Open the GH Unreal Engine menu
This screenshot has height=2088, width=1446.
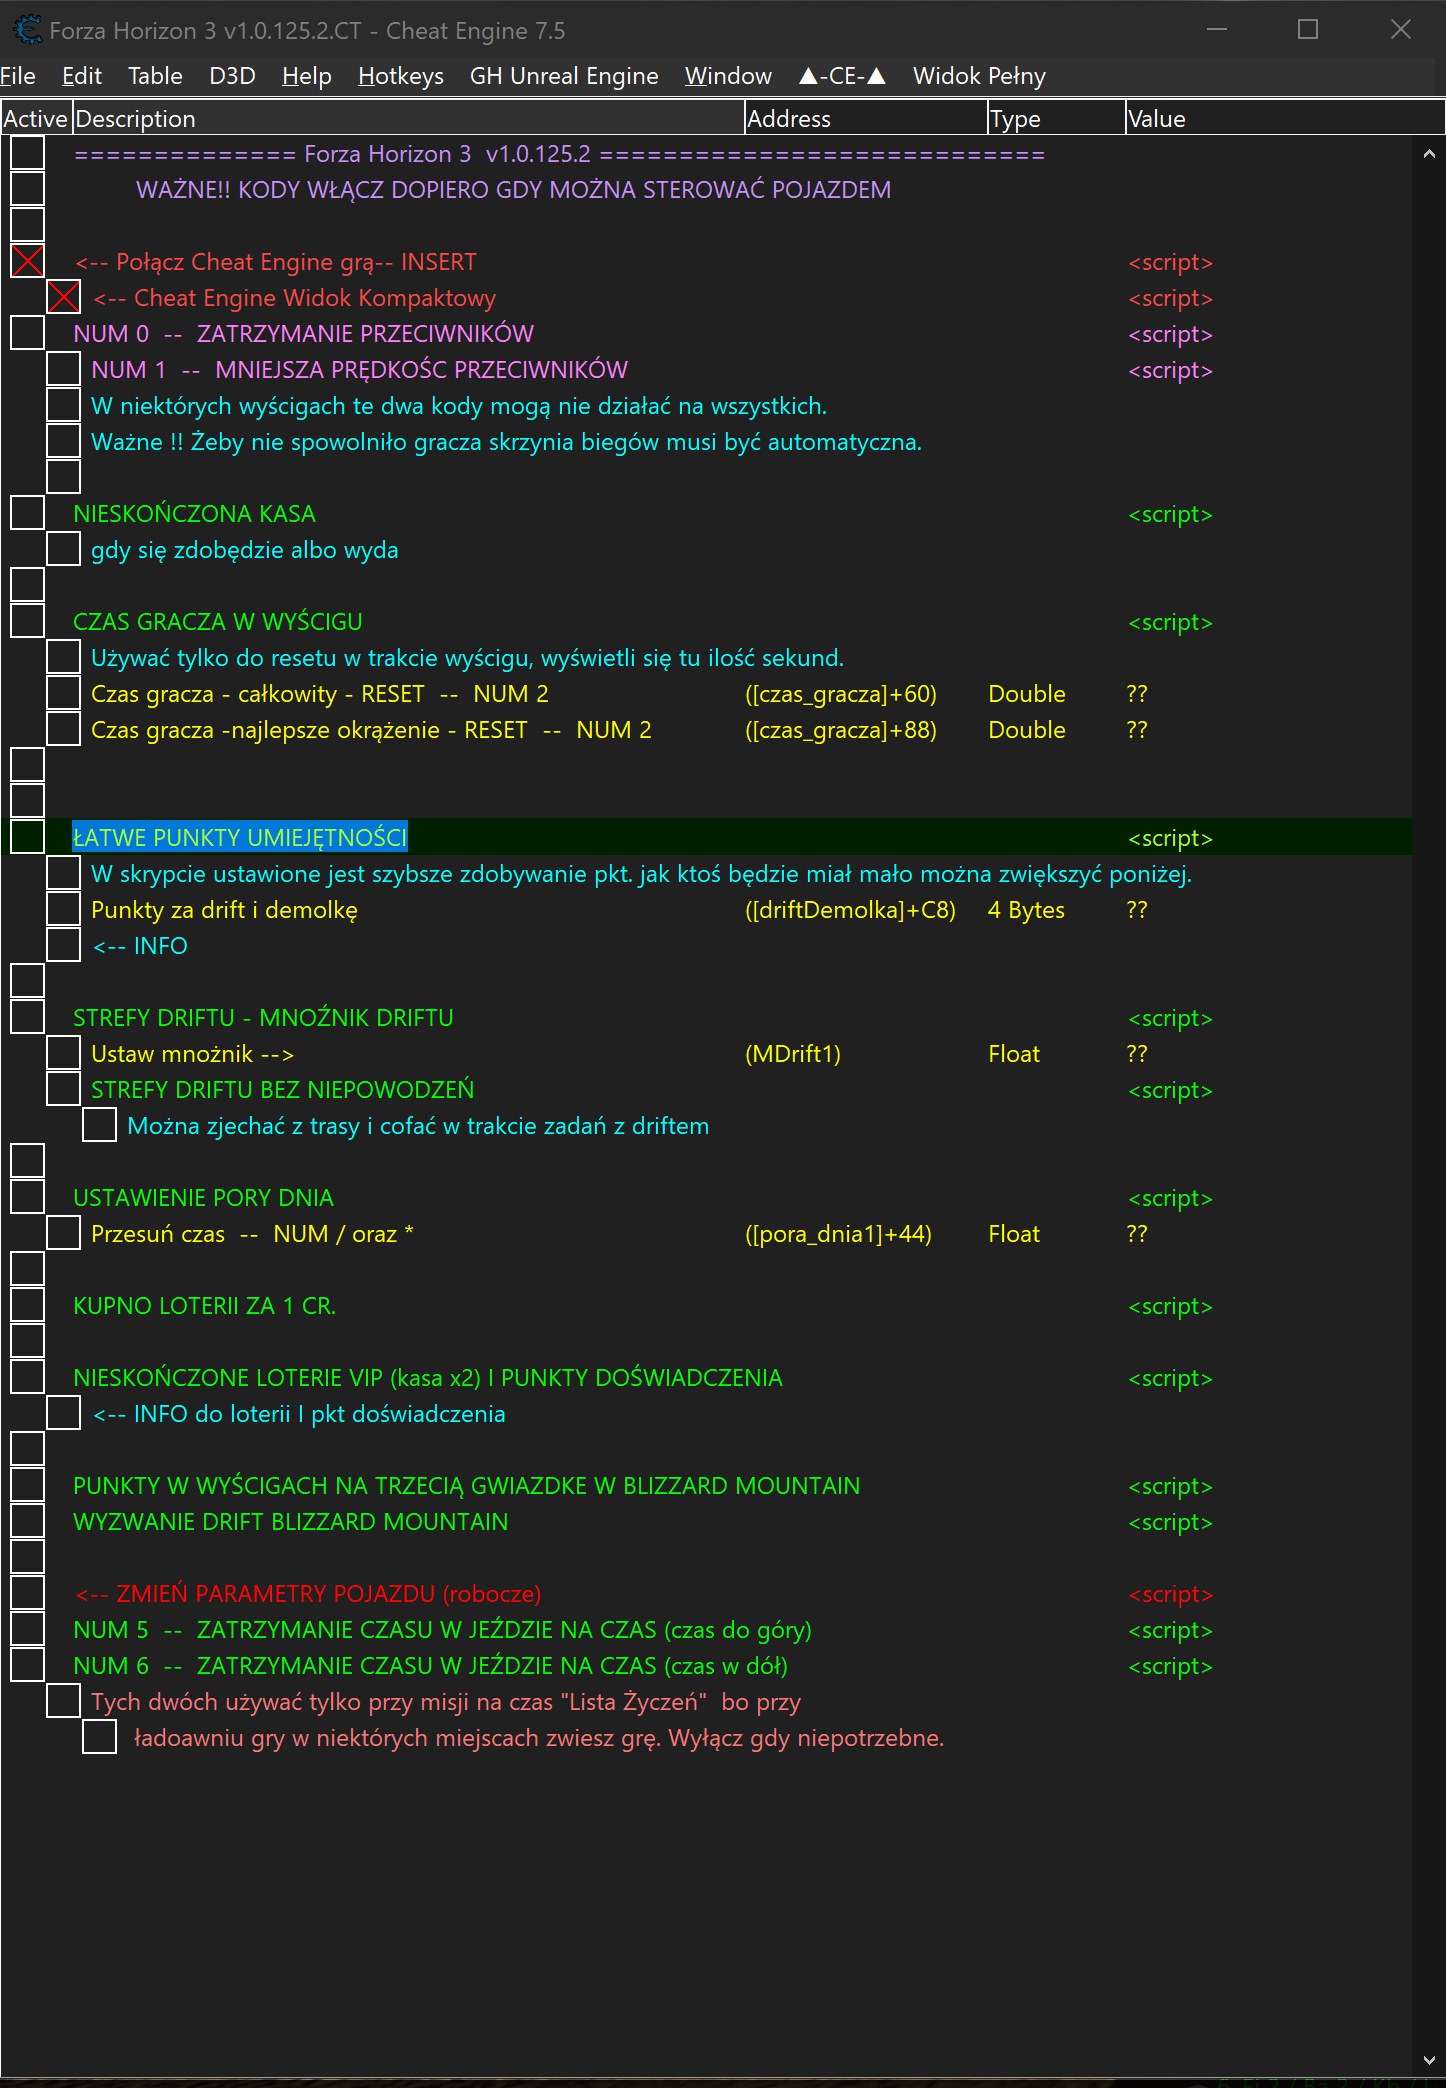point(564,76)
